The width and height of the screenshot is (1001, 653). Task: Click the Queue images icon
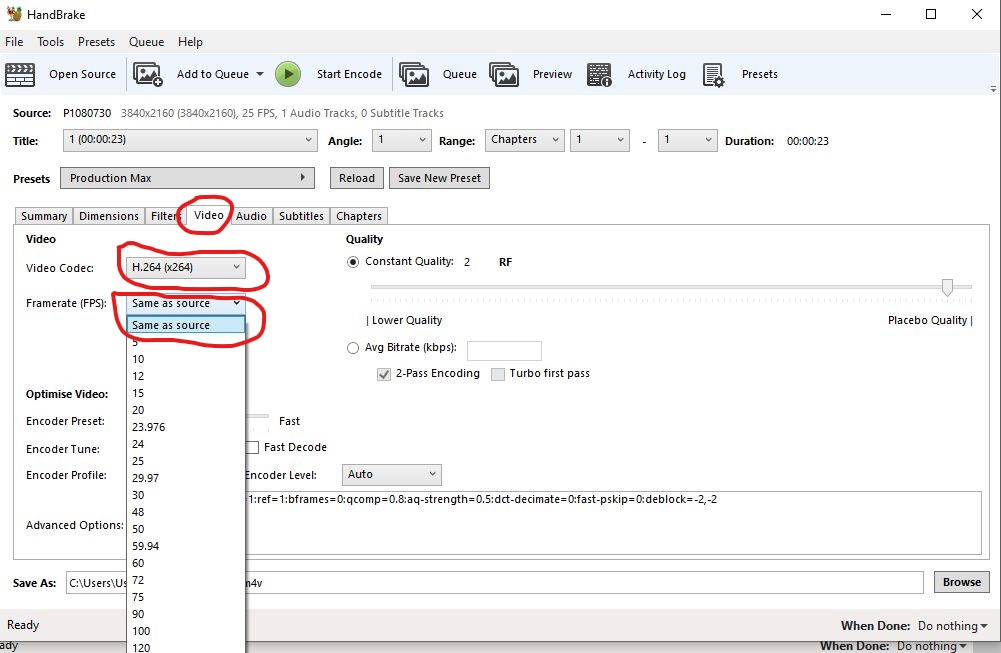414,74
